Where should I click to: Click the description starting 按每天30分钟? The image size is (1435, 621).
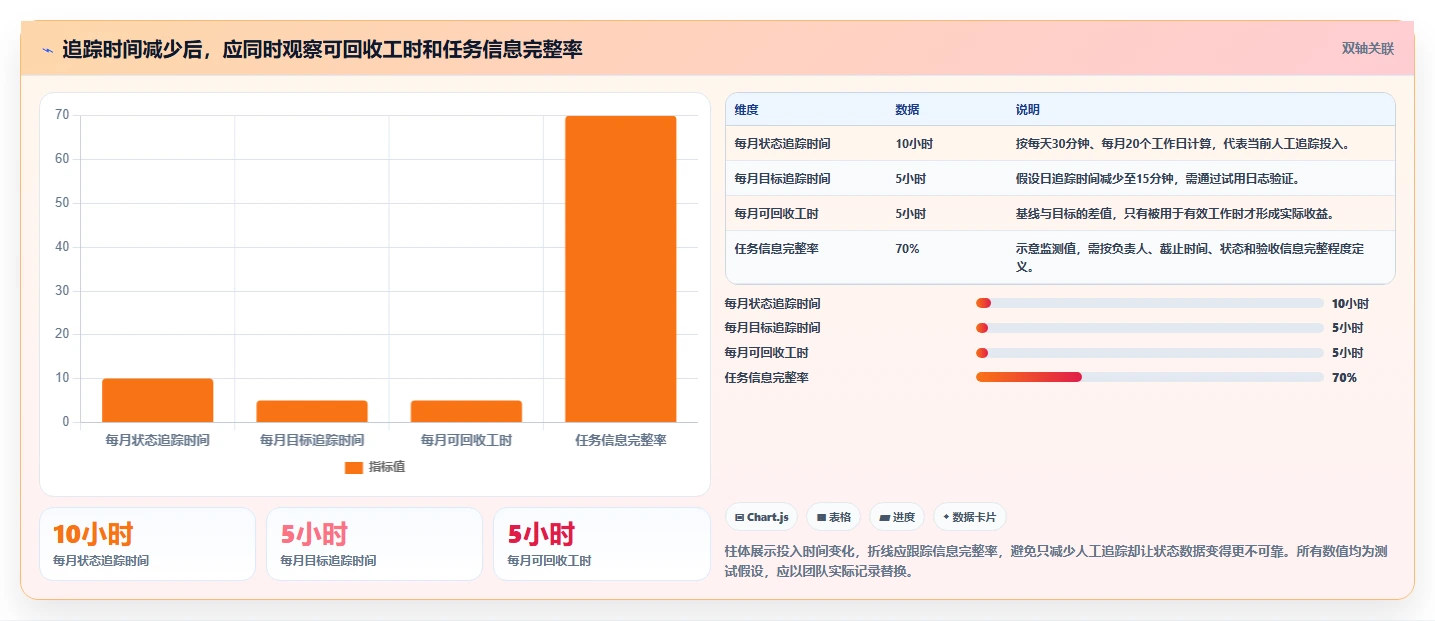[x=1184, y=144]
